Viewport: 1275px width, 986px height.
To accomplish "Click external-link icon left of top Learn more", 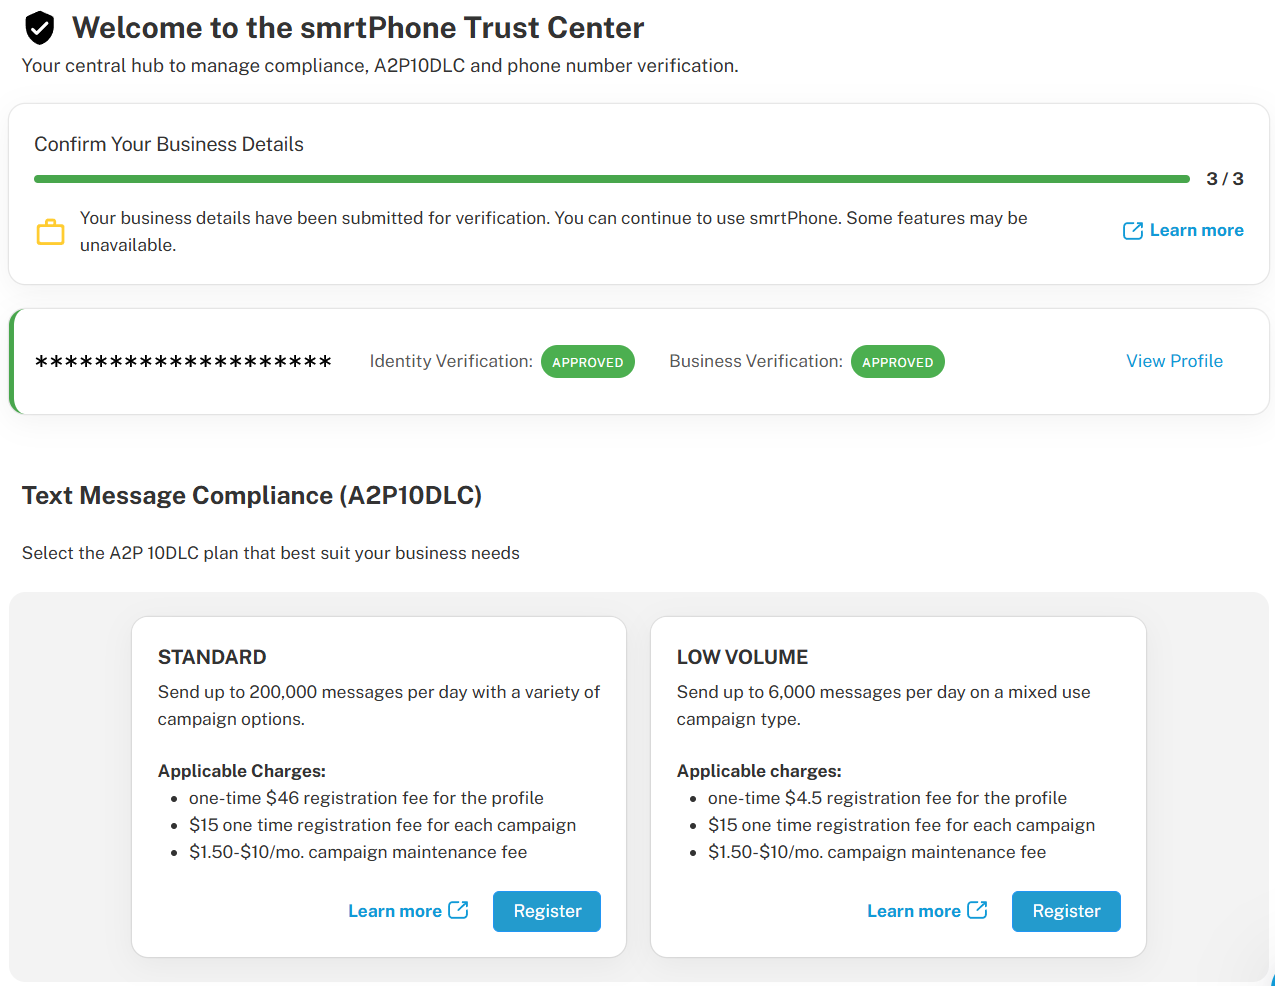I will [1132, 231].
